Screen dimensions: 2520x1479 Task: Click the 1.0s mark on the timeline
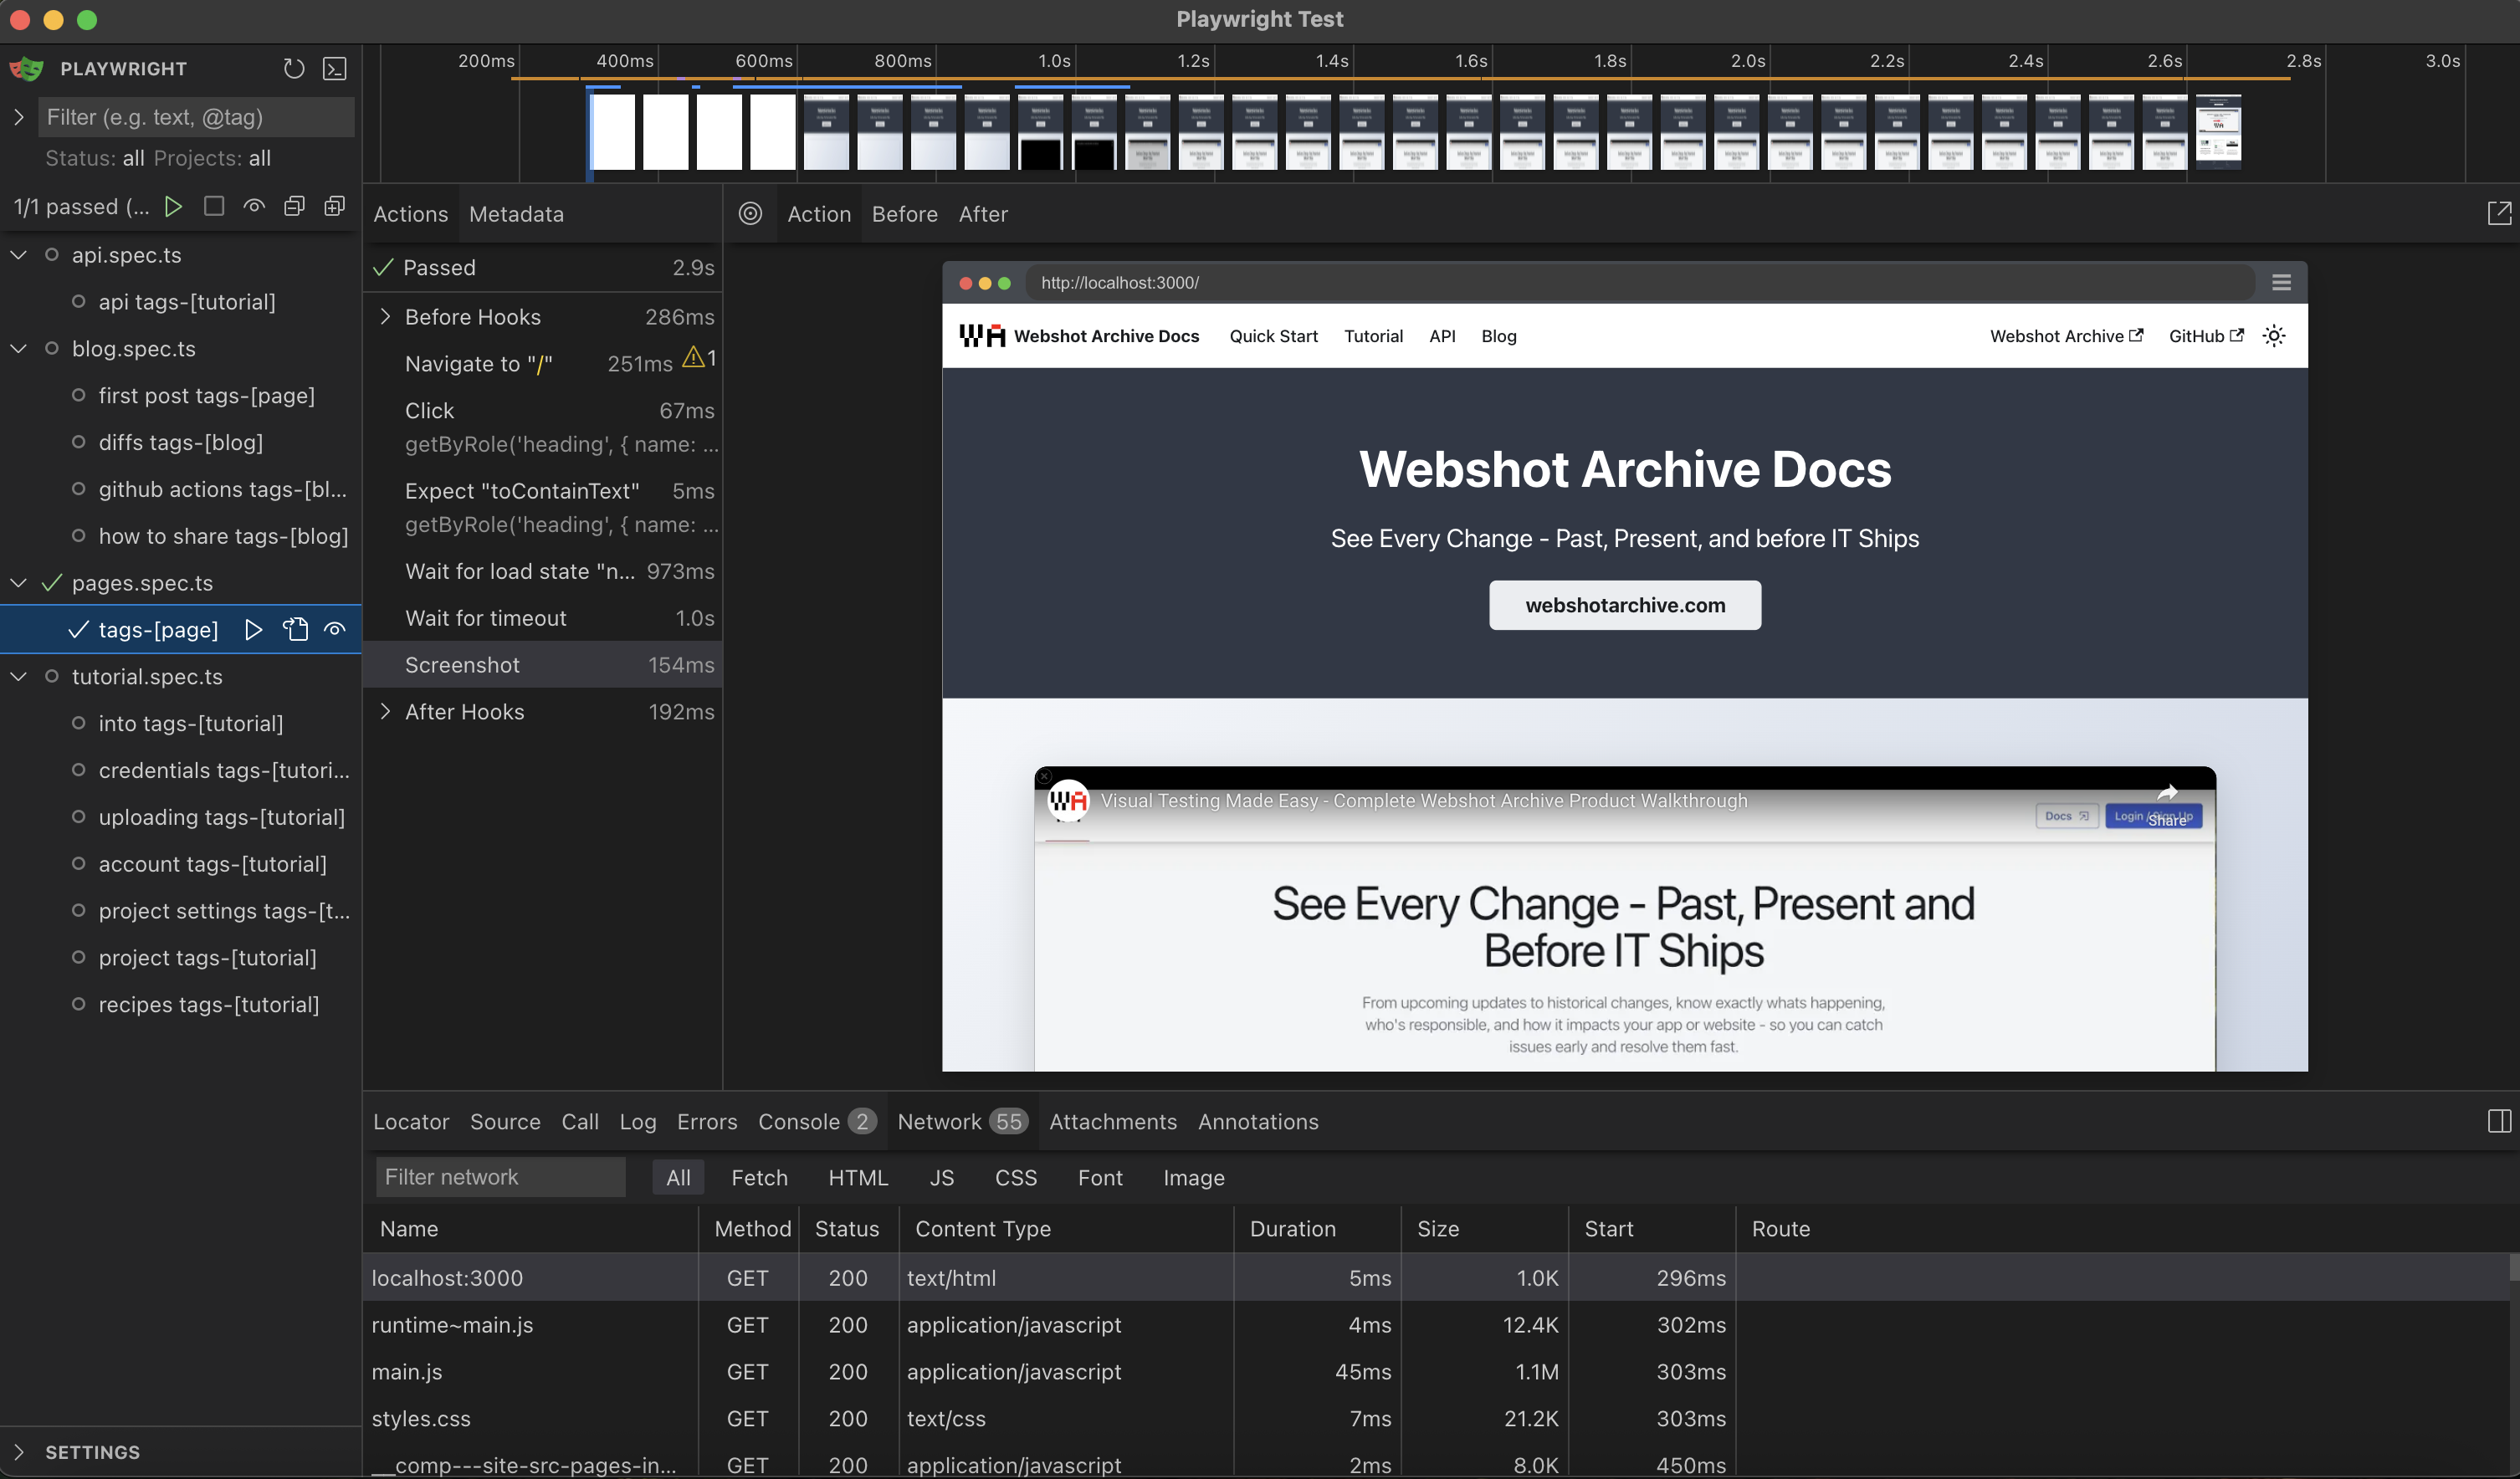1054,62
